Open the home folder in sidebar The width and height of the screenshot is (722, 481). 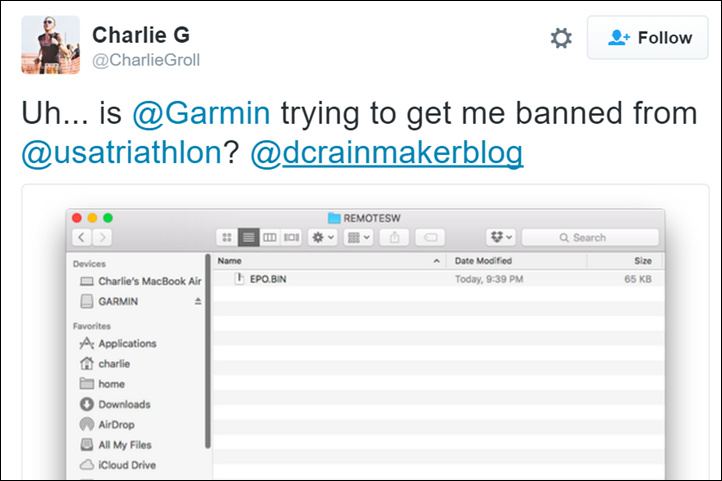pyautogui.click(x=102, y=384)
